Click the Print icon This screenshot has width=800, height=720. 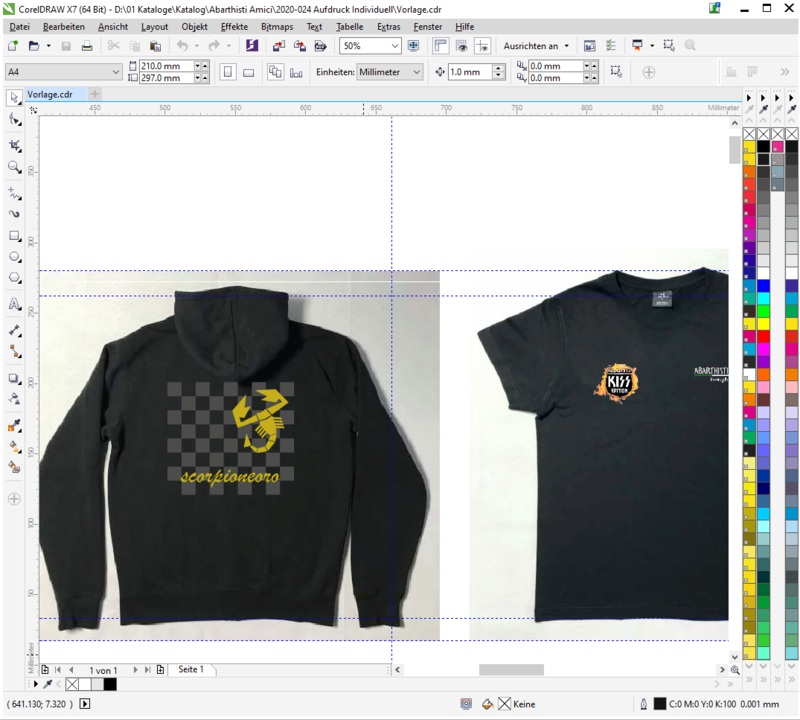click(87, 46)
